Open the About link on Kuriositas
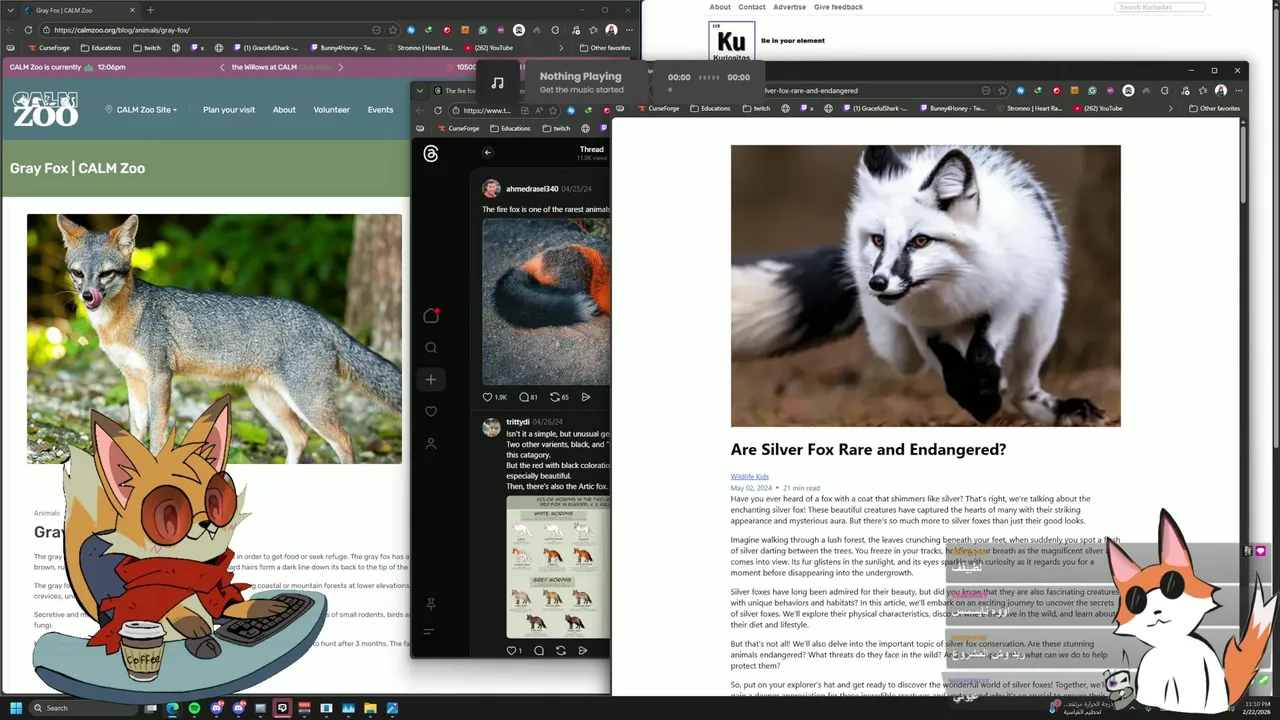This screenshot has height=720, width=1280. click(x=720, y=7)
